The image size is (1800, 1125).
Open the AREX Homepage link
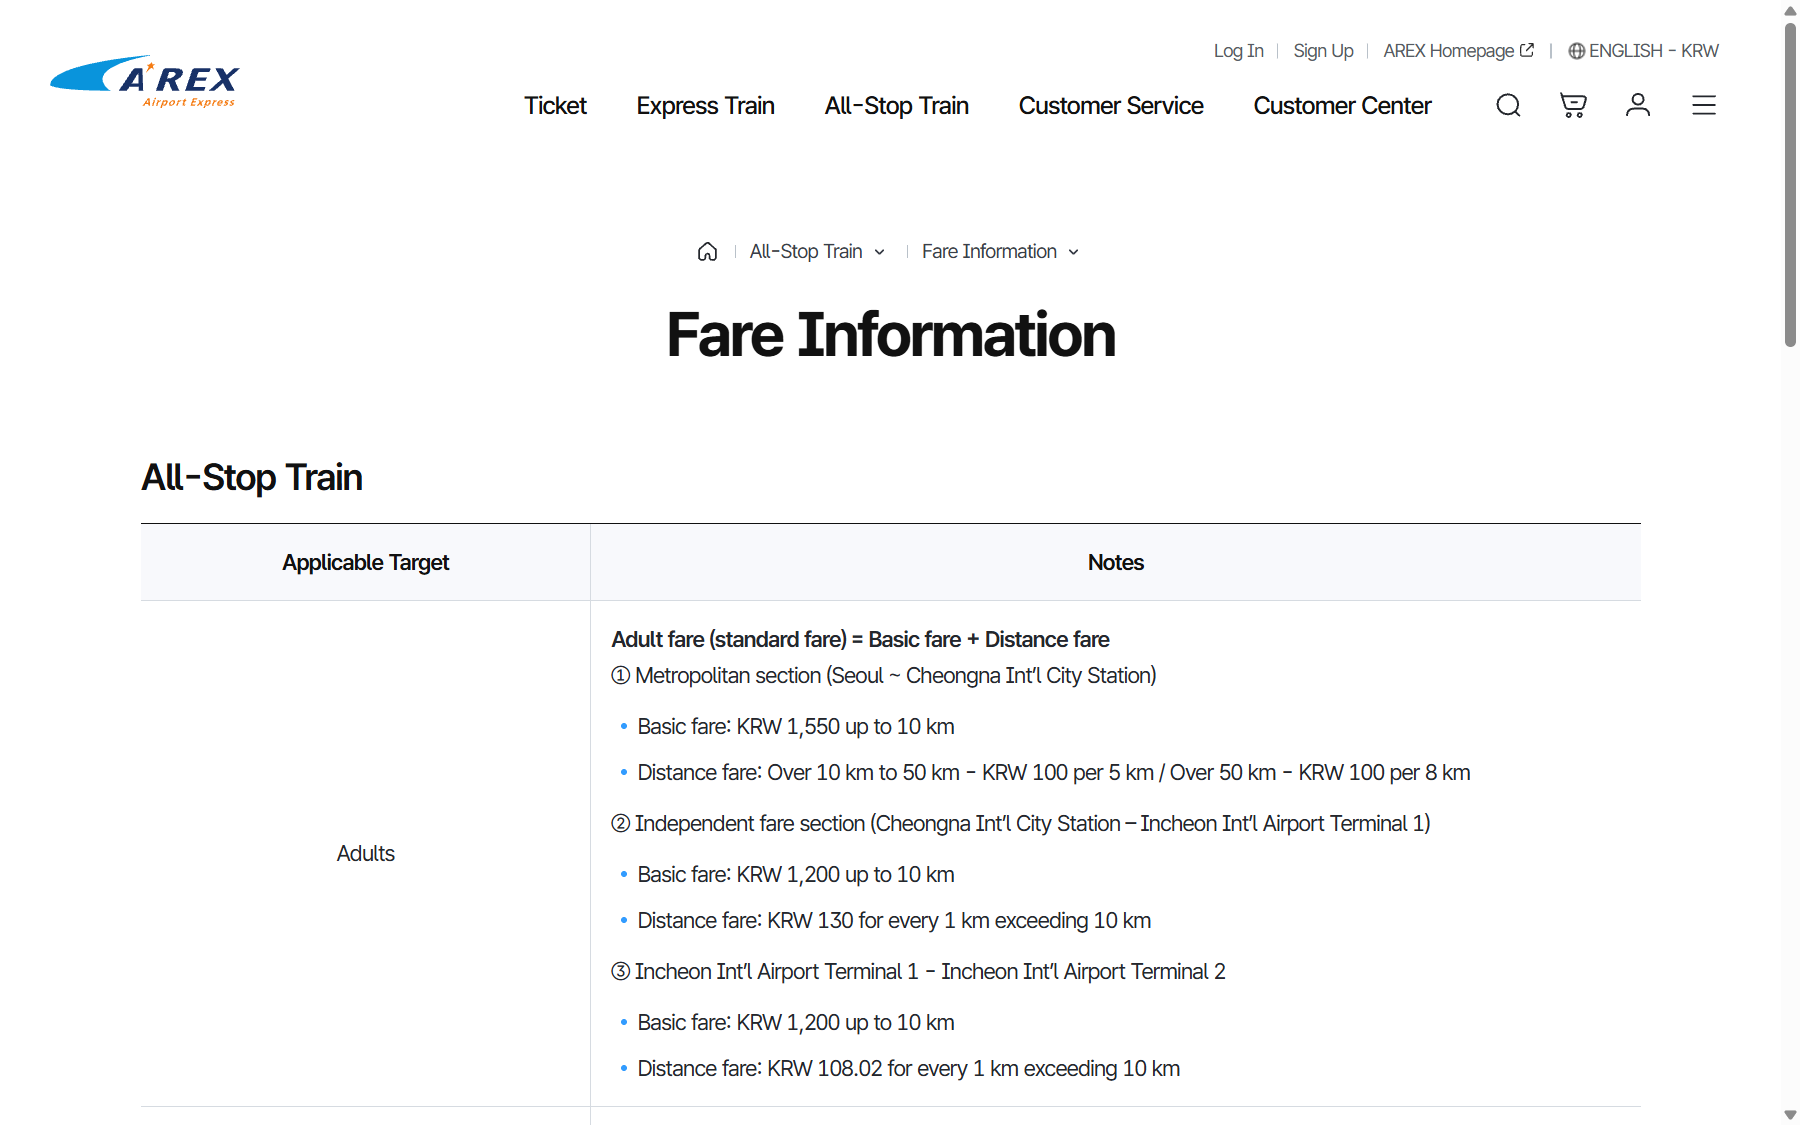1458,51
